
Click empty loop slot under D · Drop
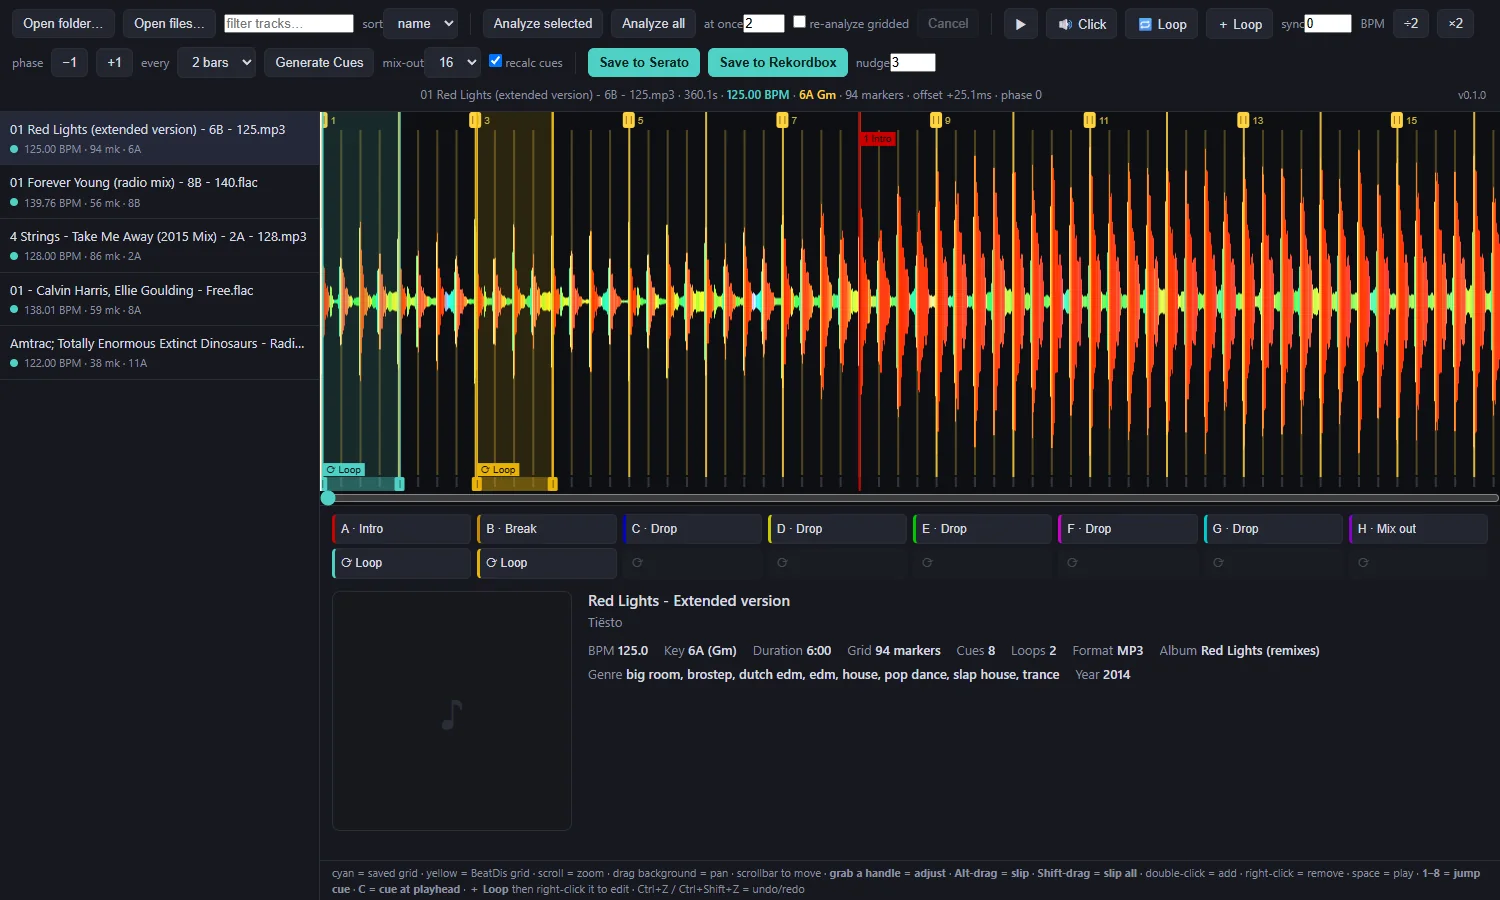[x=838, y=563]
